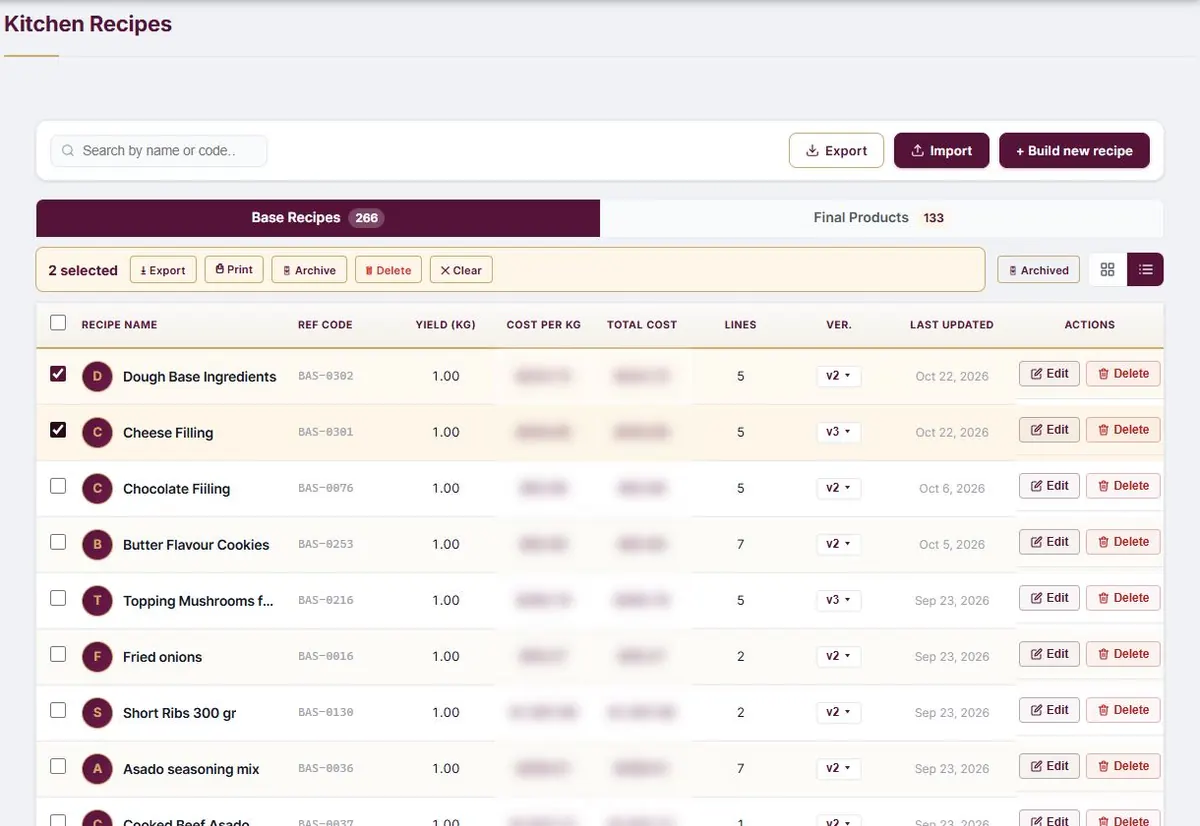The image size is (1200, 826).
Task: Archive the selected recipes
Action: point(309,270)
